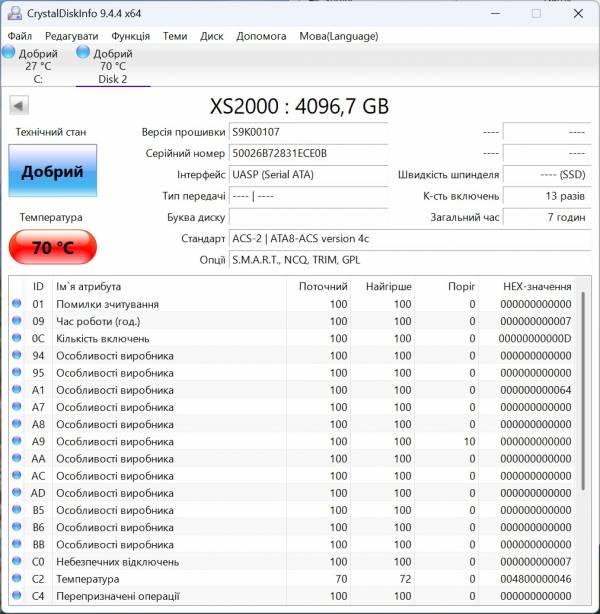Select the Небезпечних відключень attribute name
Screen dimensions: 600x614
(117, 562)
